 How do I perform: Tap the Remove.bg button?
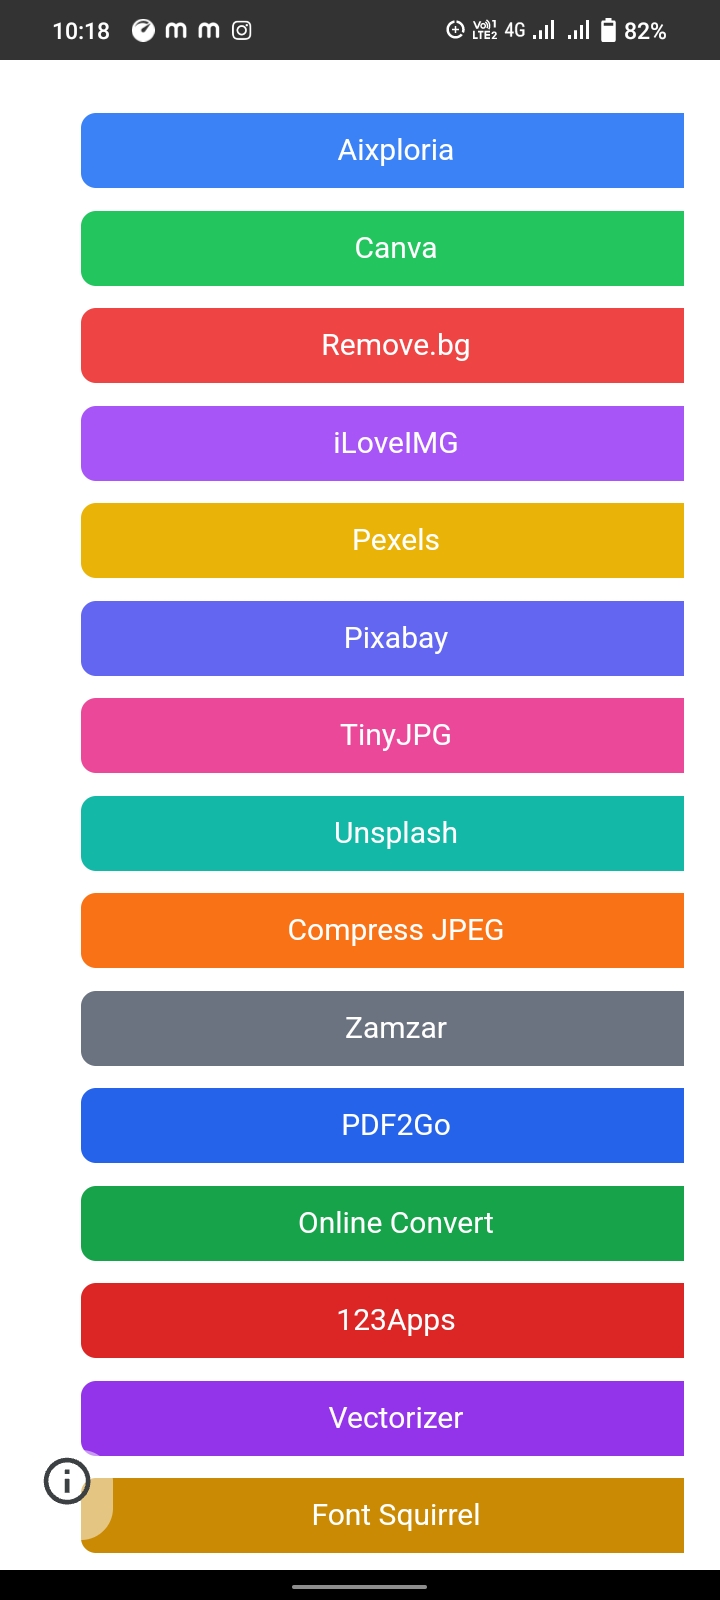395,345
